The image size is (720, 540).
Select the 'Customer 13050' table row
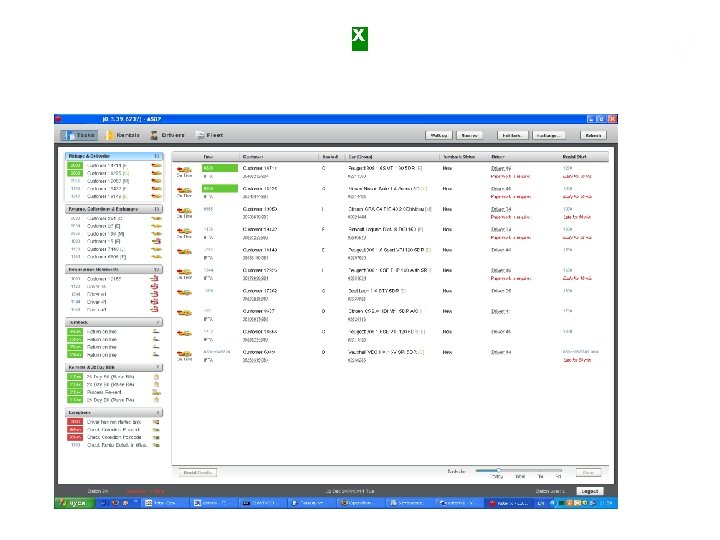click(390, 213)
